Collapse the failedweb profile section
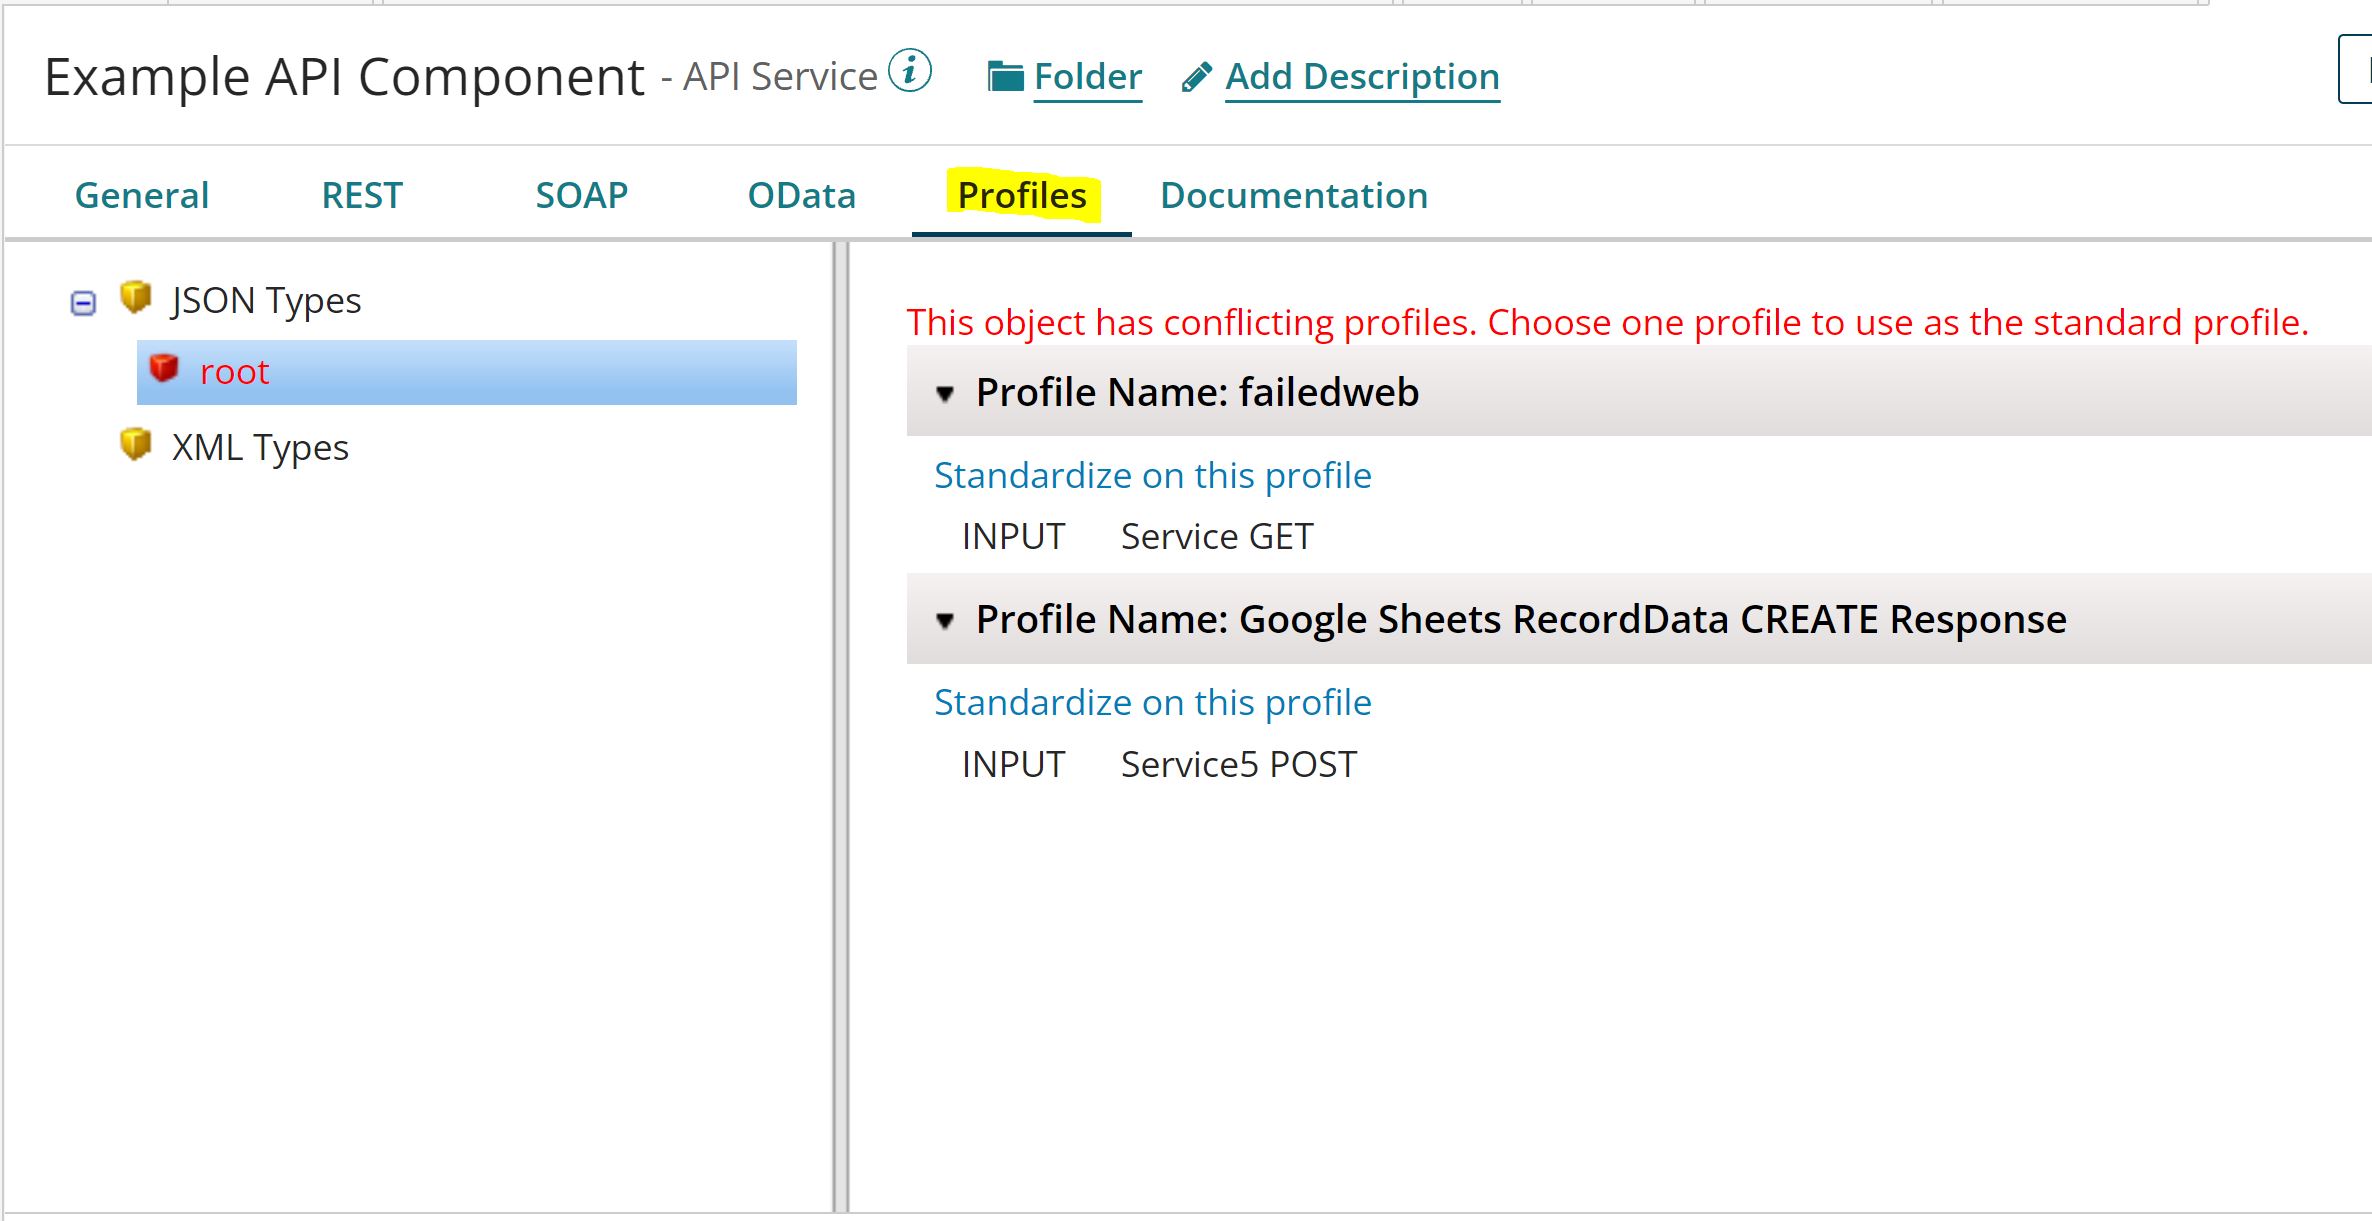 [945, 393]
